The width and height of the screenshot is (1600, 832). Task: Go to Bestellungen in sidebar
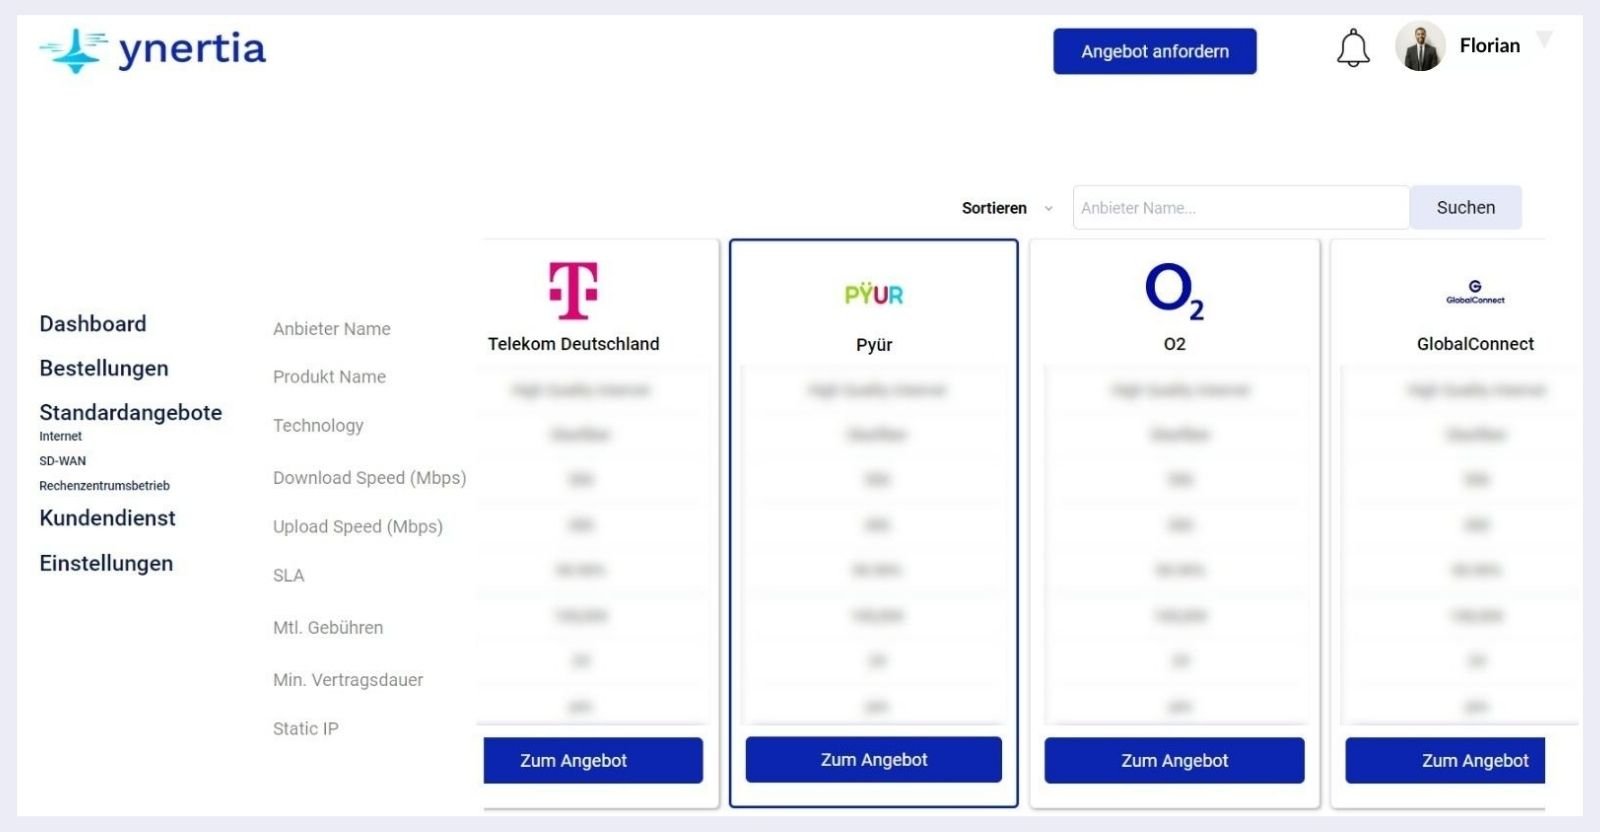(104, 368)
